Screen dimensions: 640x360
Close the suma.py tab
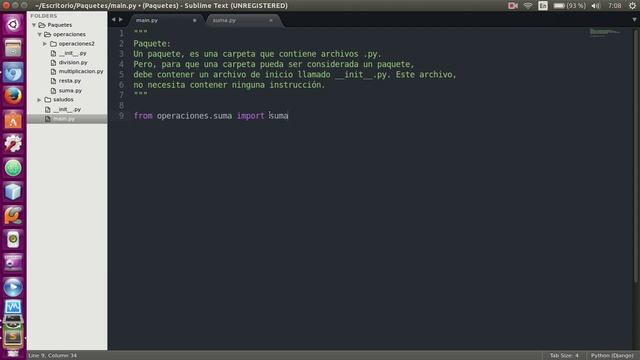[x=271, y=20]
